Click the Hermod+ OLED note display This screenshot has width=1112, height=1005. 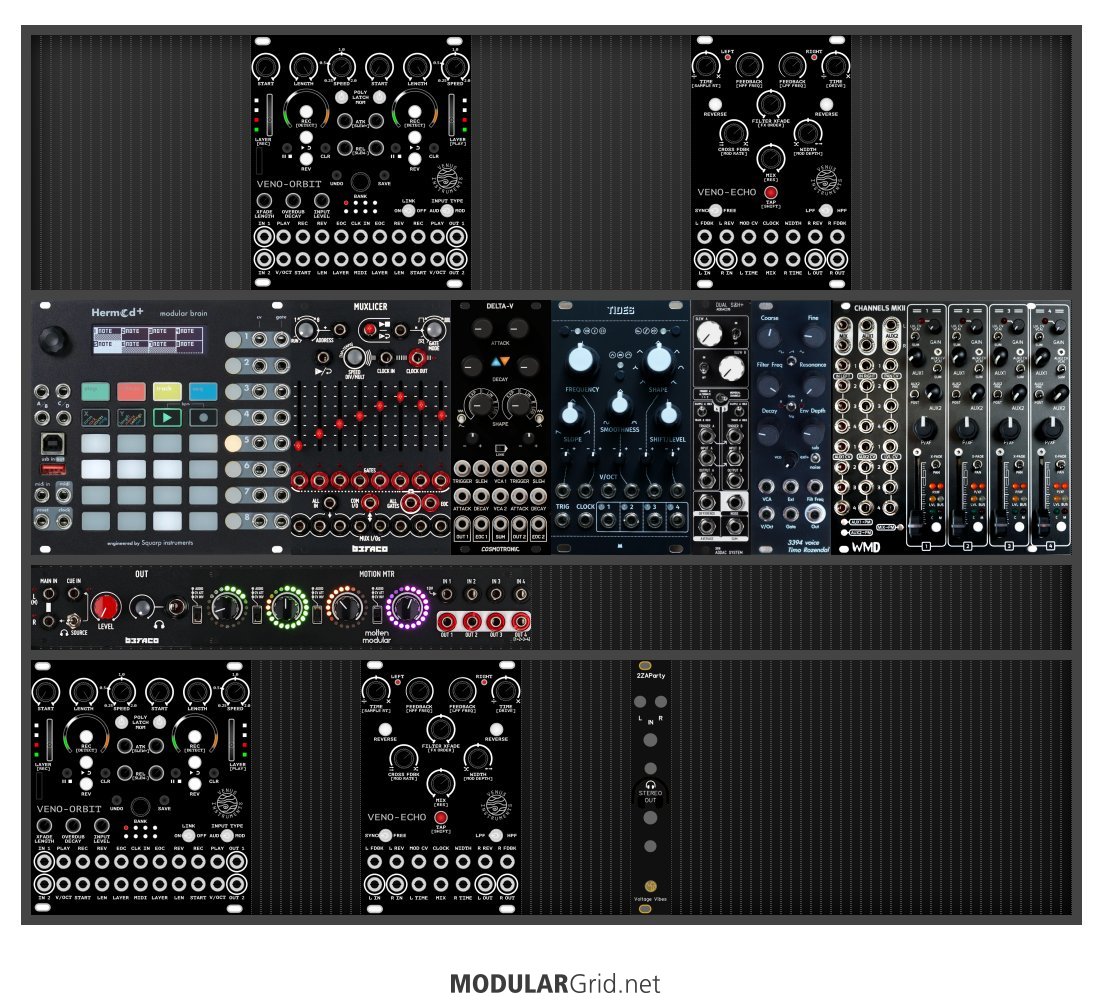pos(148,339)
